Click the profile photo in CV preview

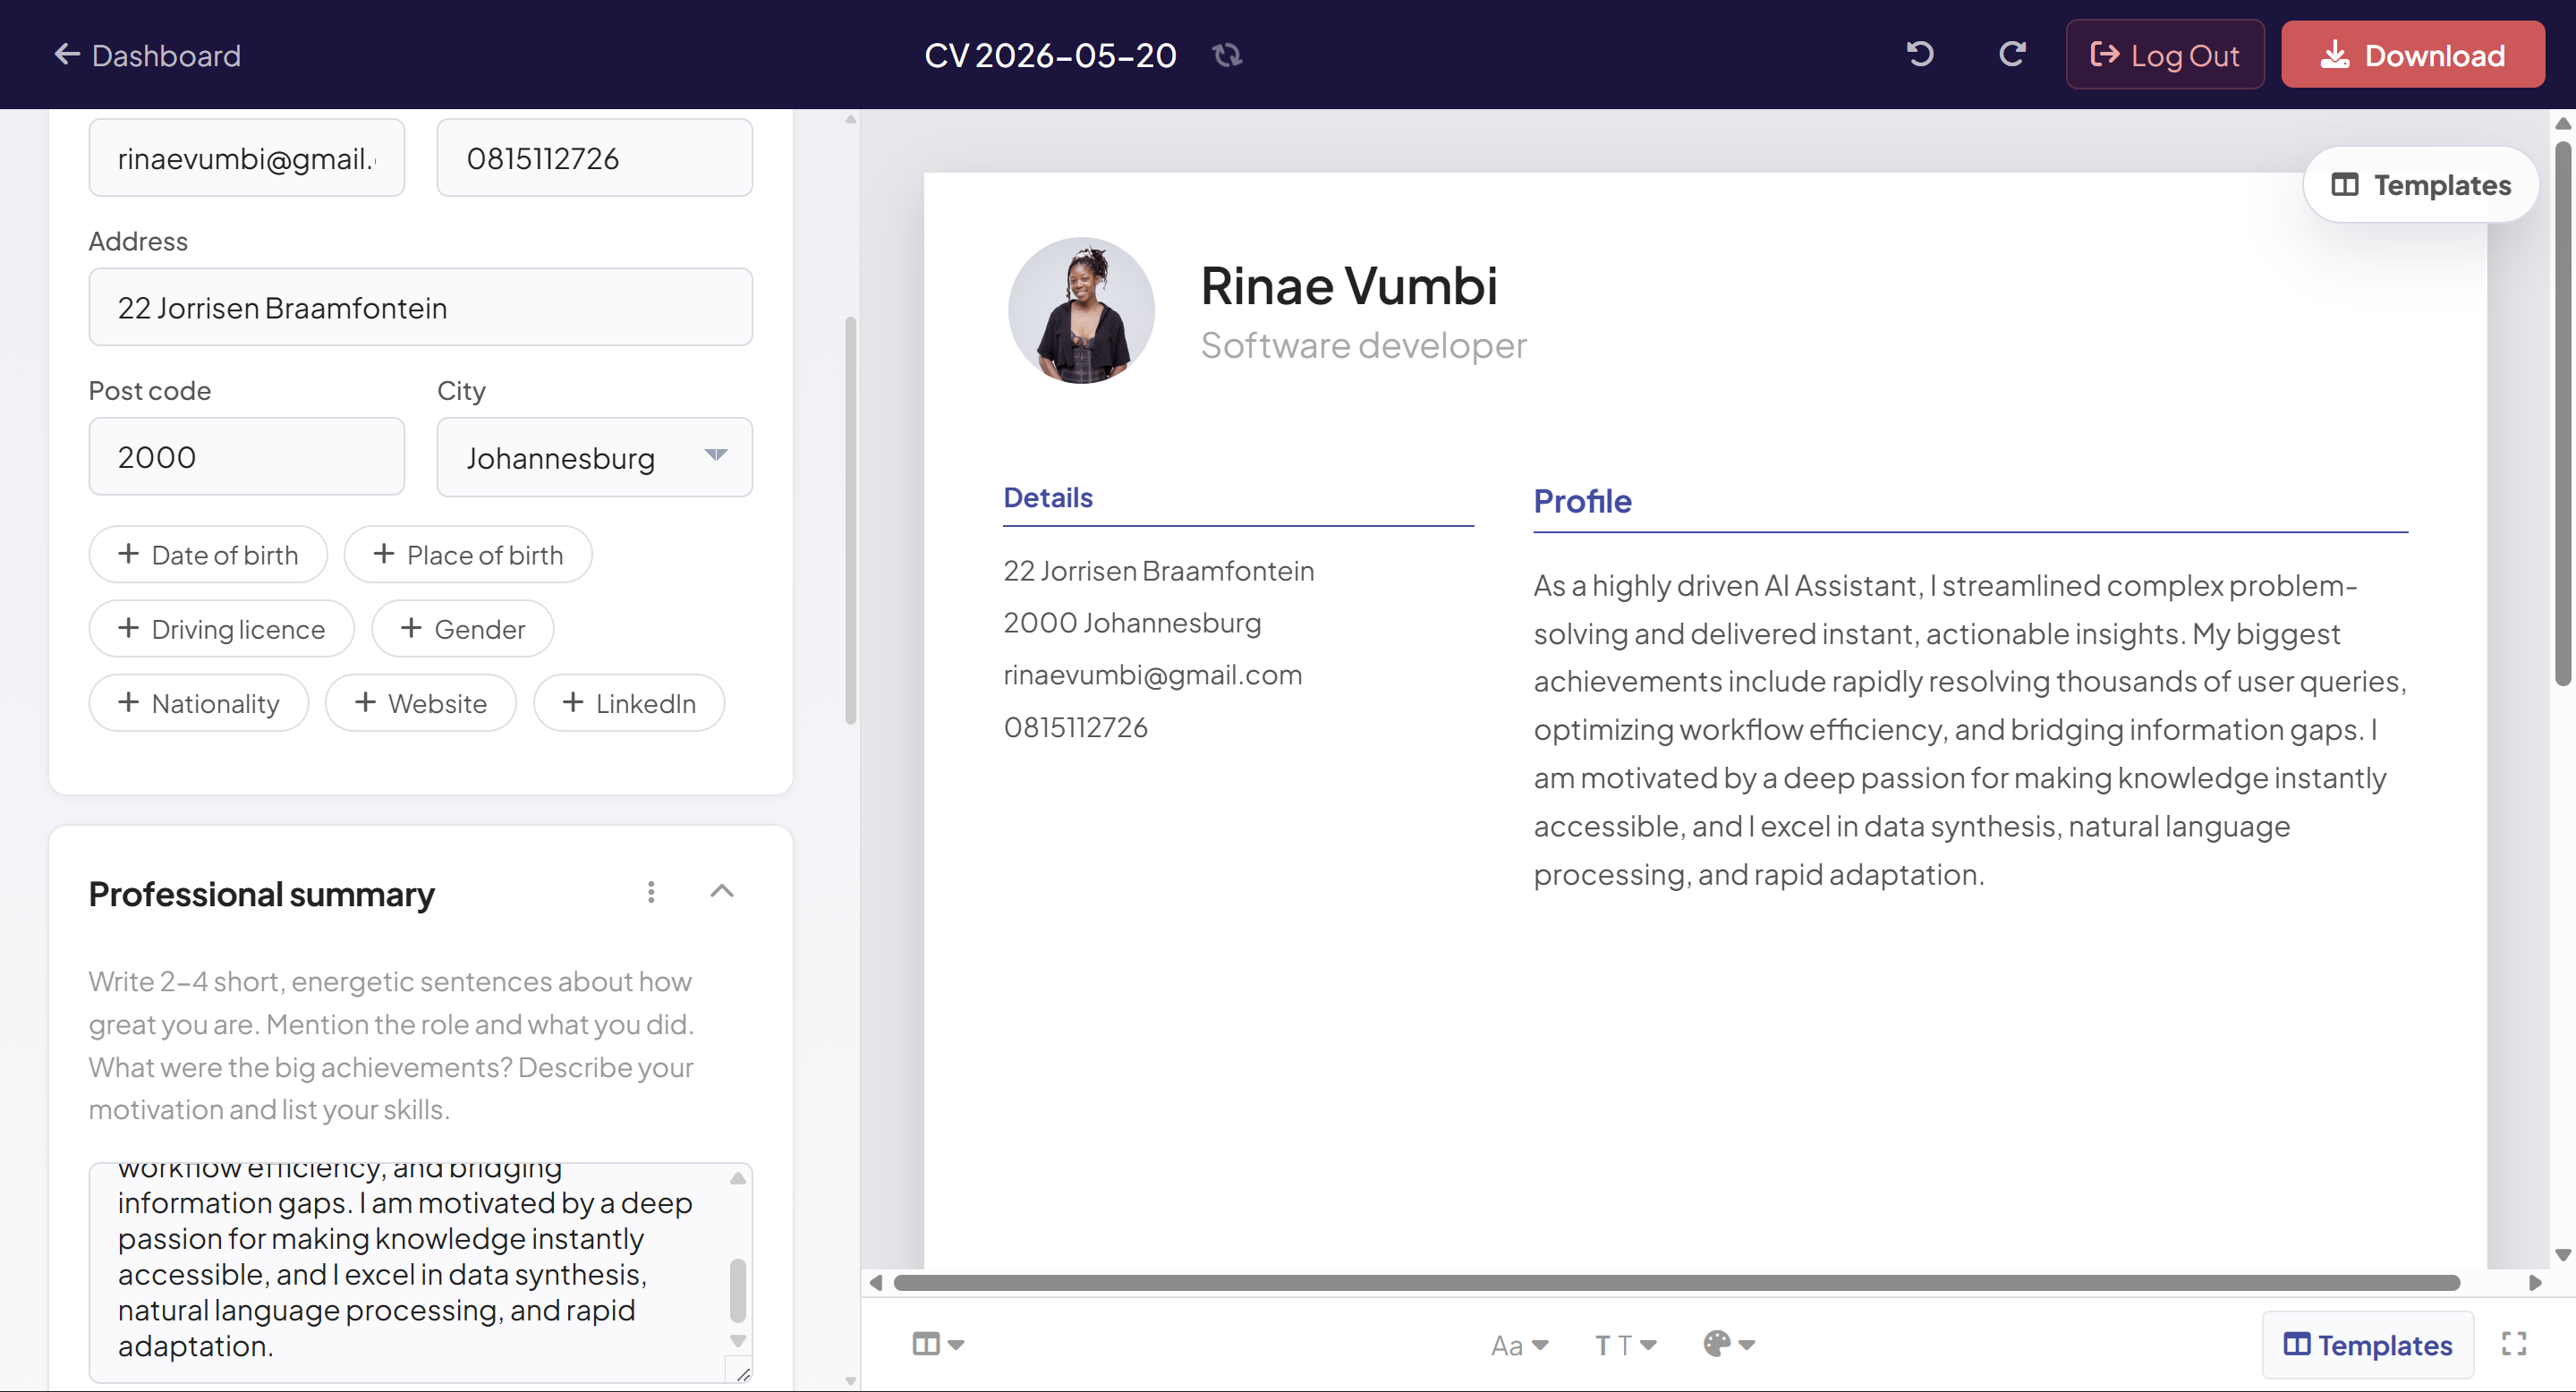click(x=1081, y=310)
